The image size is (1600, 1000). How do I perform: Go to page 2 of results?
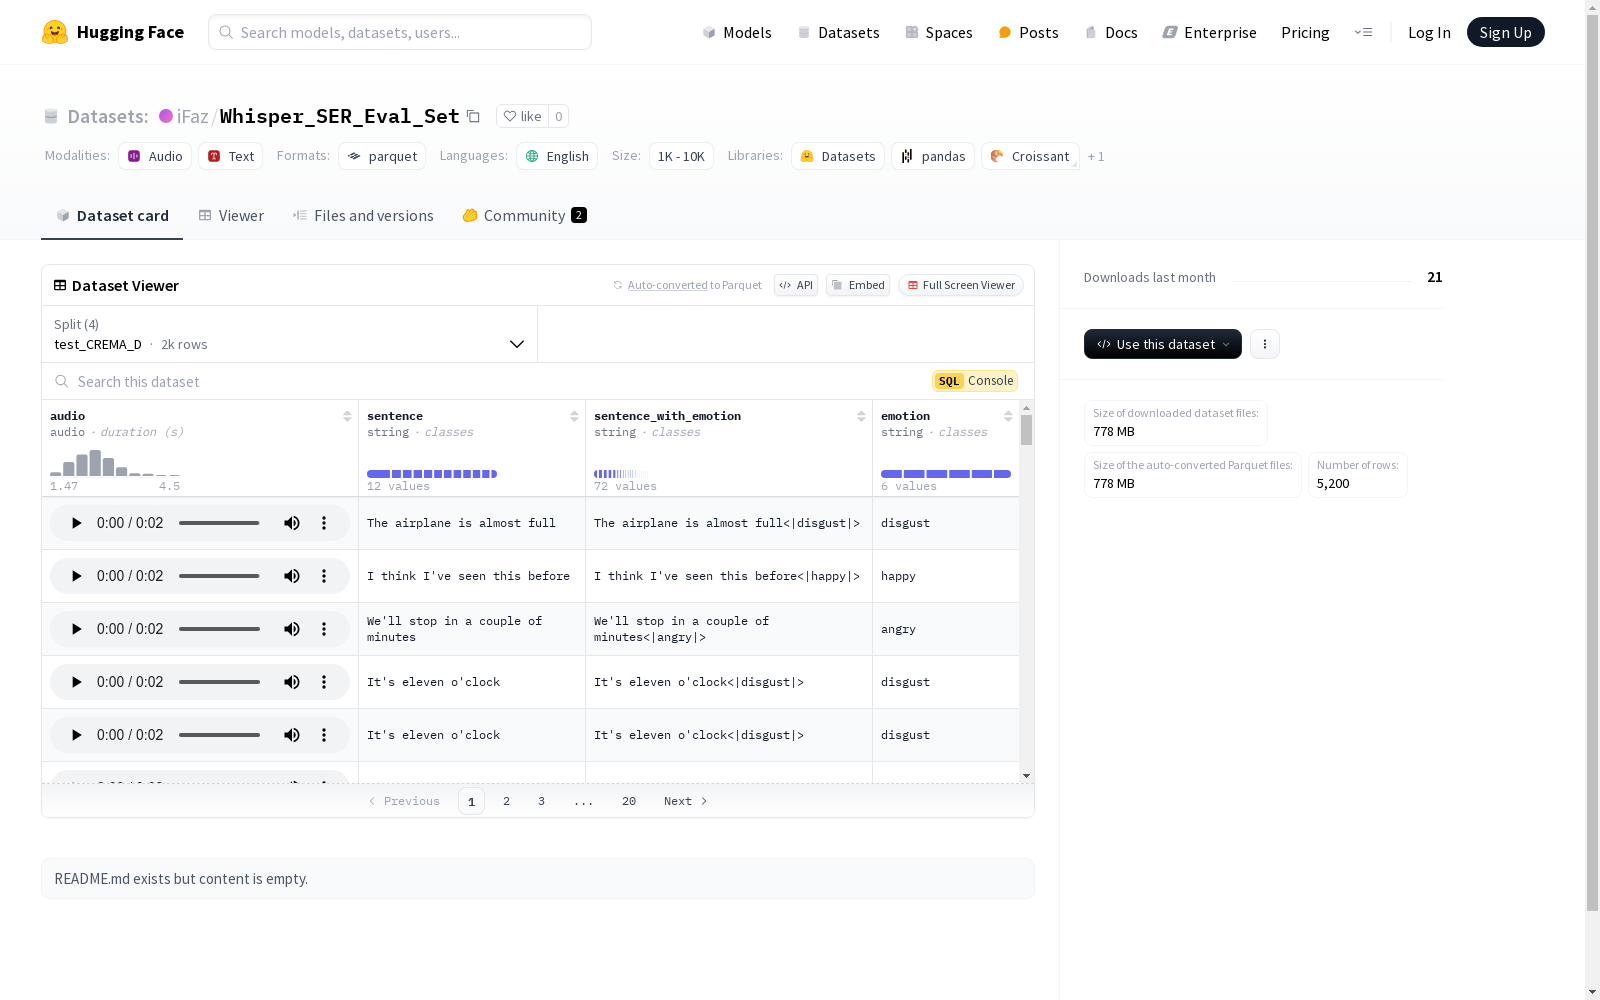pos(507,801)
